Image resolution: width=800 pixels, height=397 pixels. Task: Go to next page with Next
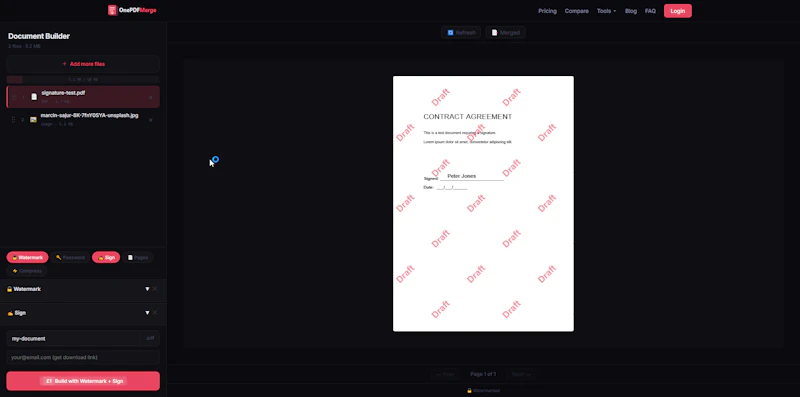522,374
